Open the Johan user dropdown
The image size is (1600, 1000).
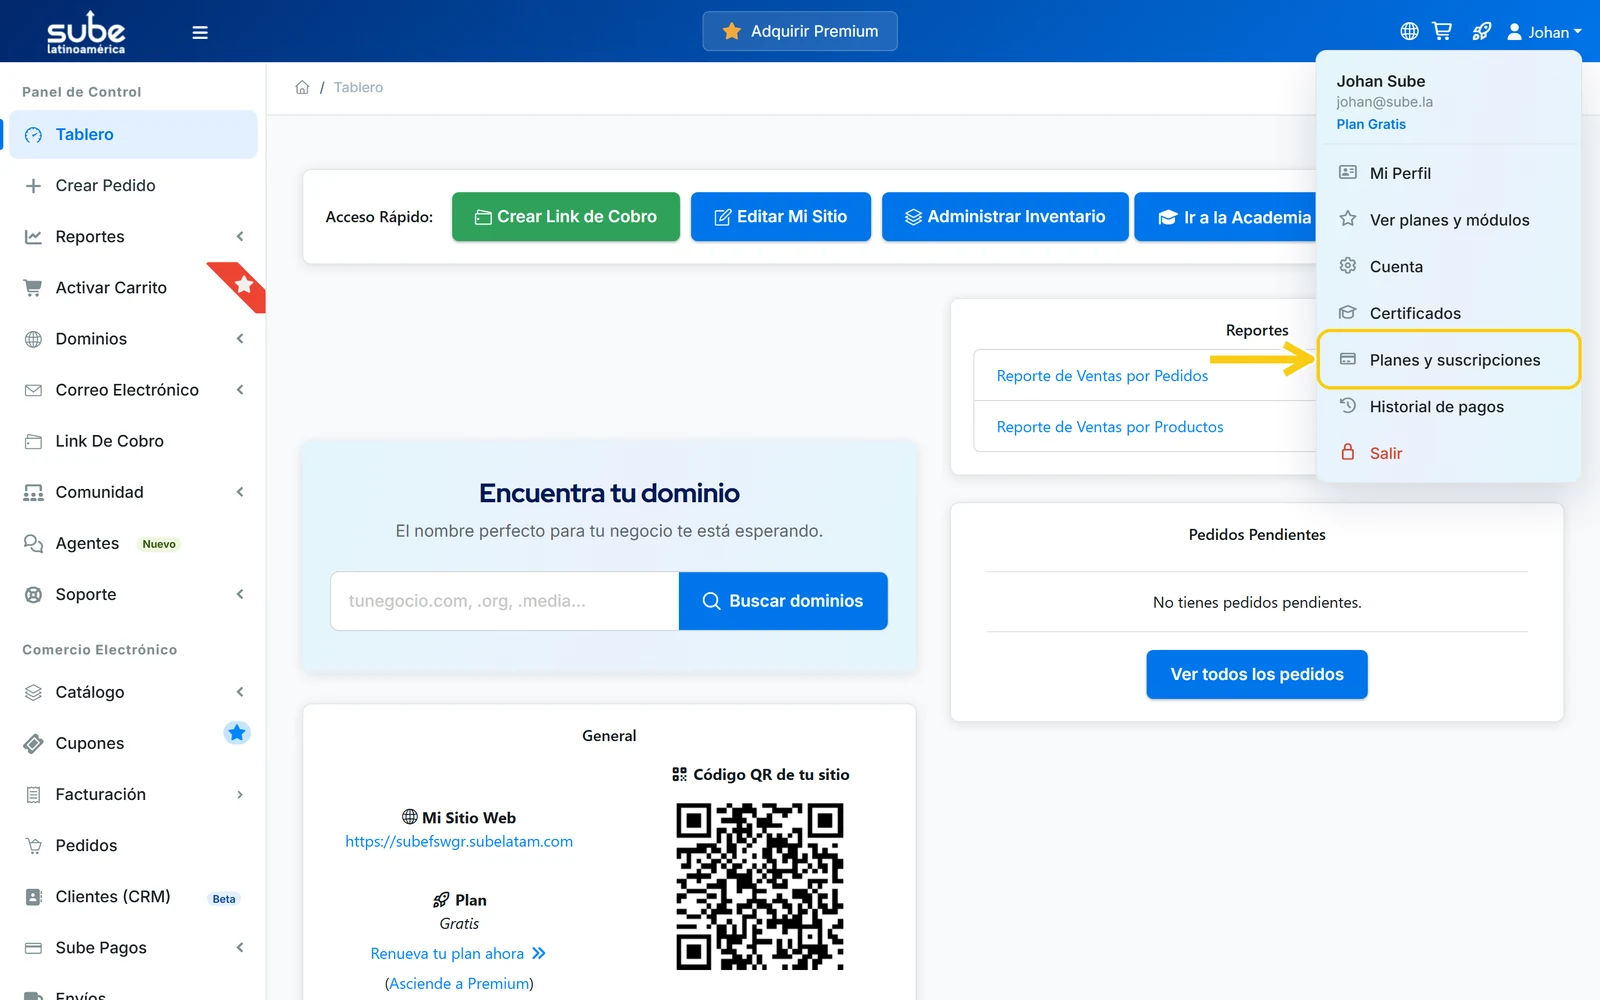(1545, 32)
